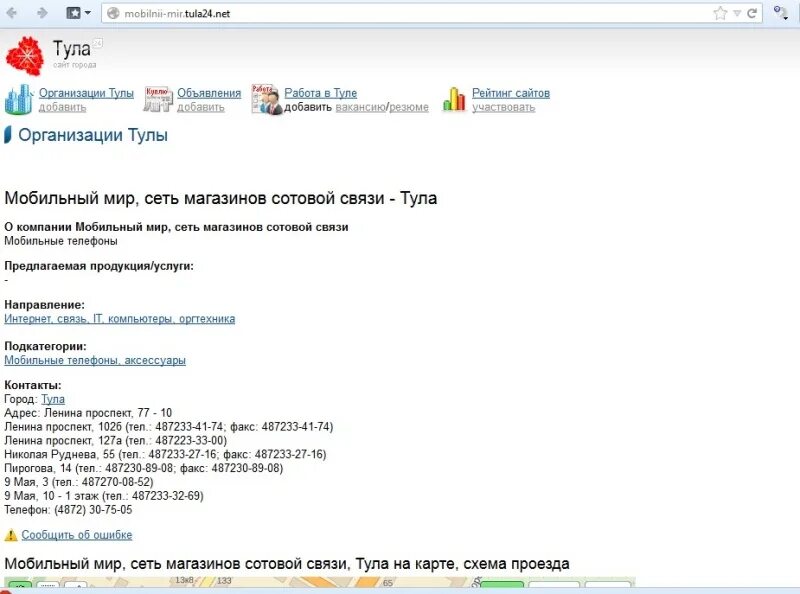Click the globe site identity icon
Image resolution: width=800 pixels, height=594 pixels.
click(x=113, y=13)
